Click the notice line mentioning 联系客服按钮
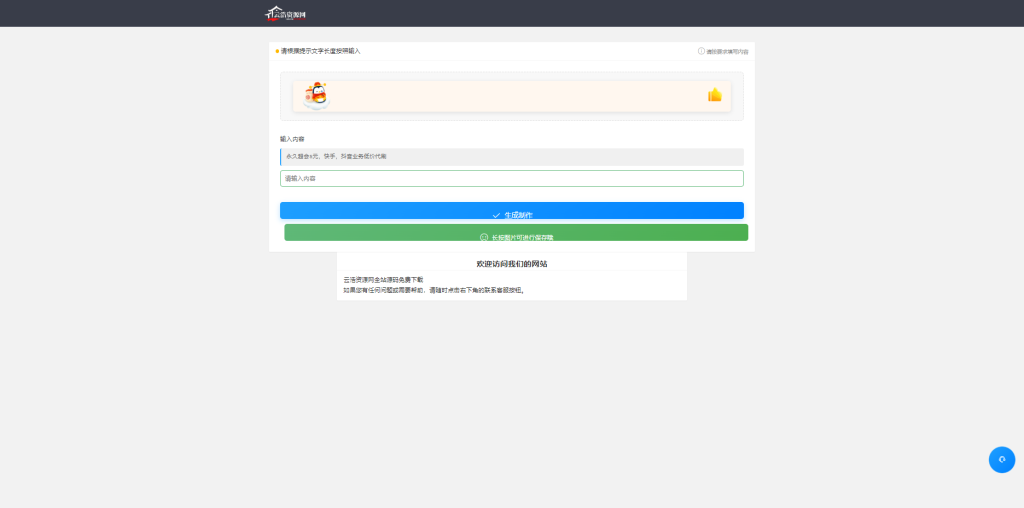 434,290
